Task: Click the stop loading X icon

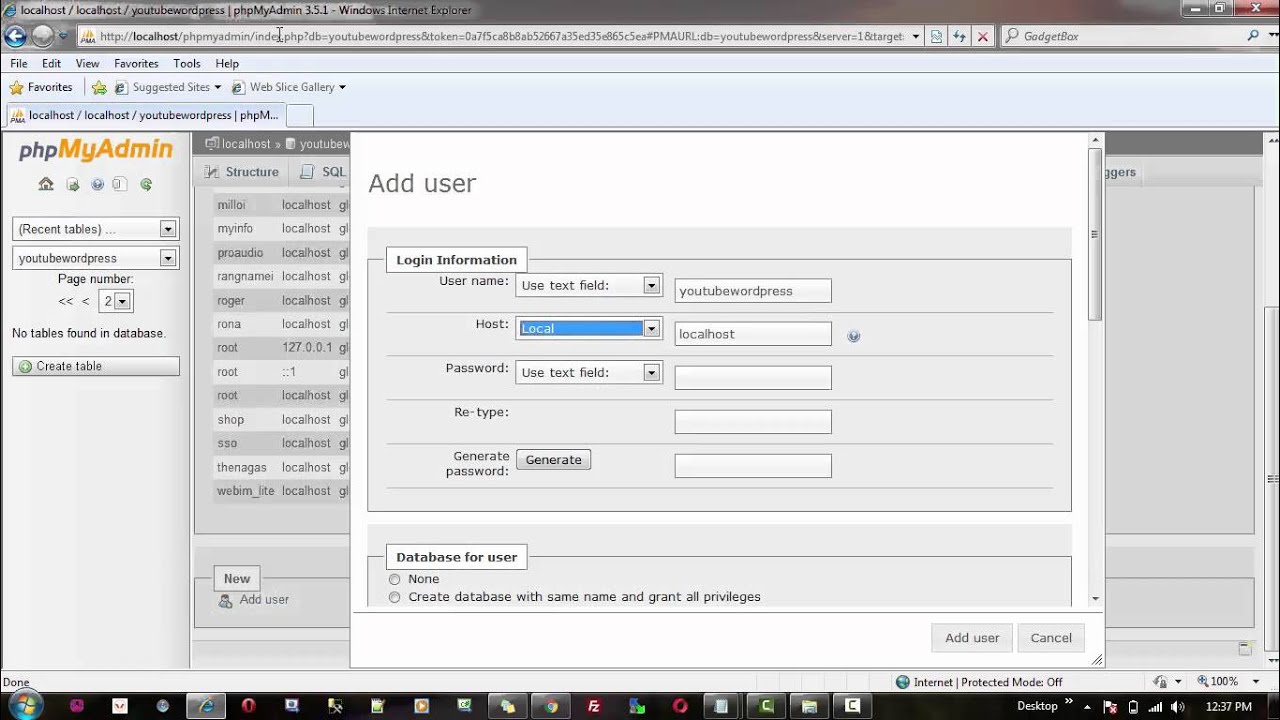Action: [x=983, y=36]
